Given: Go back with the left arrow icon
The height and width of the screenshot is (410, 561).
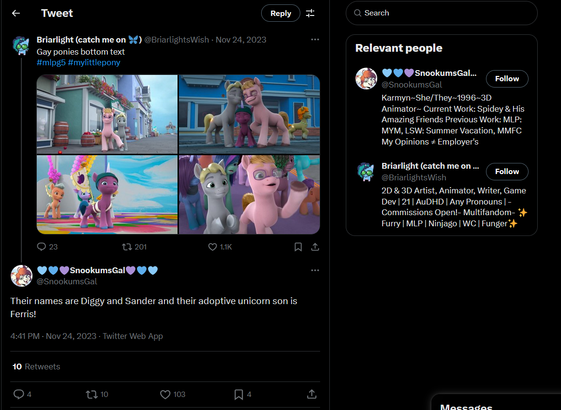Looking at the screenshot, I should pyautogui.click(x=16, y=13).
